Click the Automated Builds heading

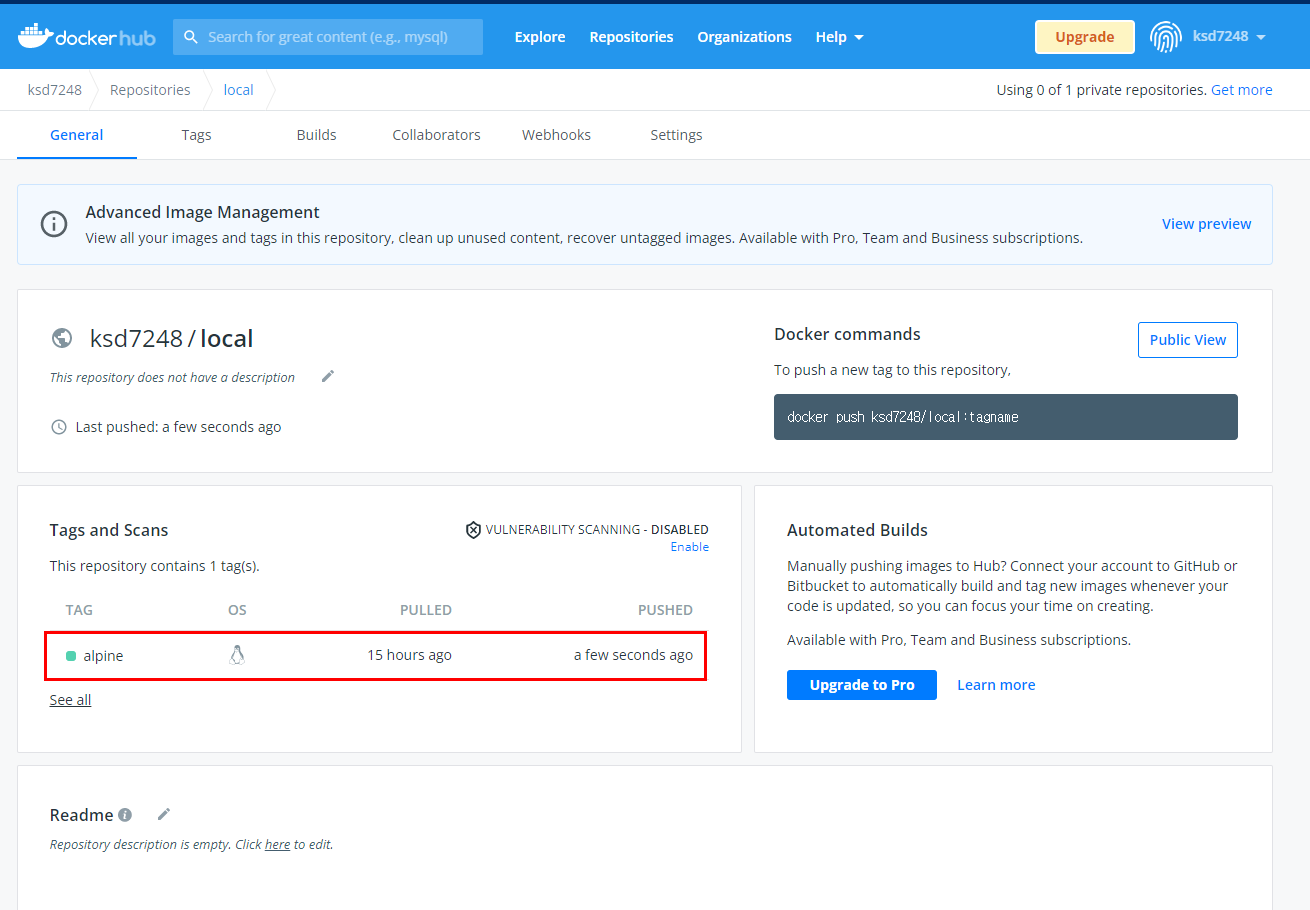click(x=857, y=530)
